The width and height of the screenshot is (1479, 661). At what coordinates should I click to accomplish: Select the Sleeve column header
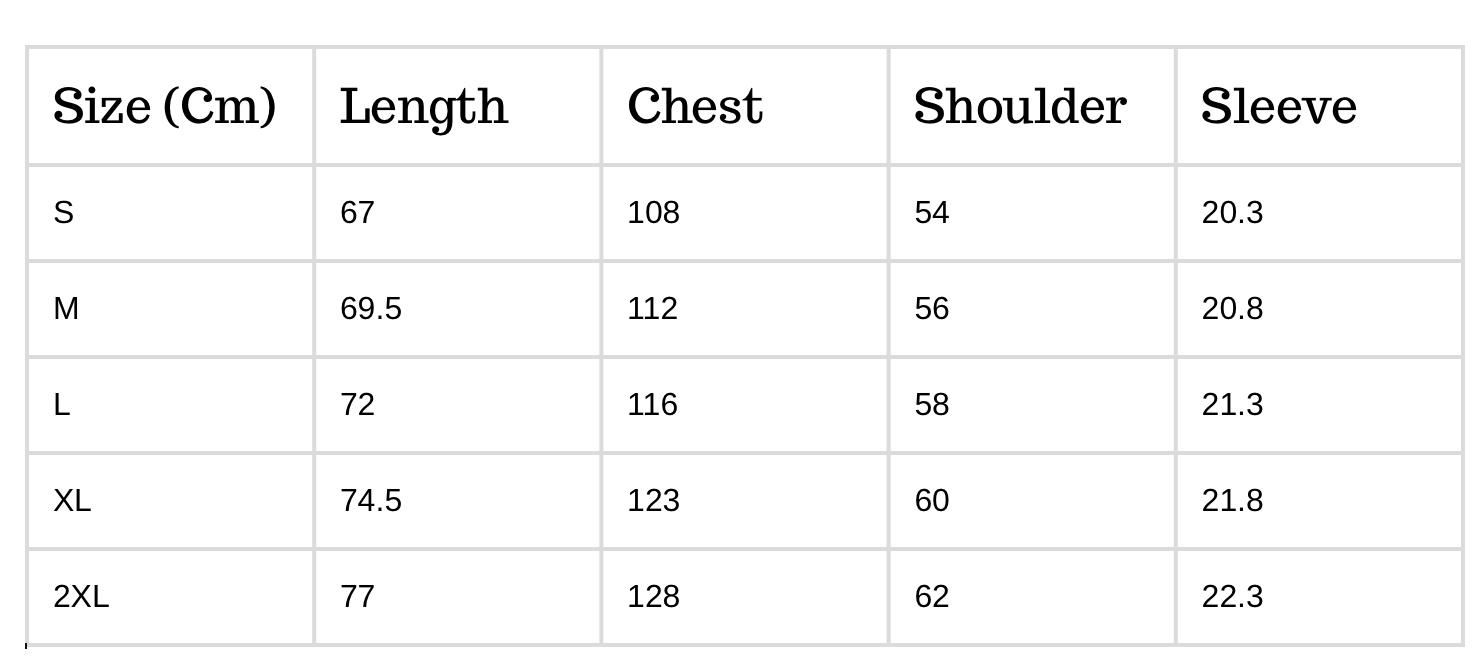pyautogui.click(x=1278, y=106)
